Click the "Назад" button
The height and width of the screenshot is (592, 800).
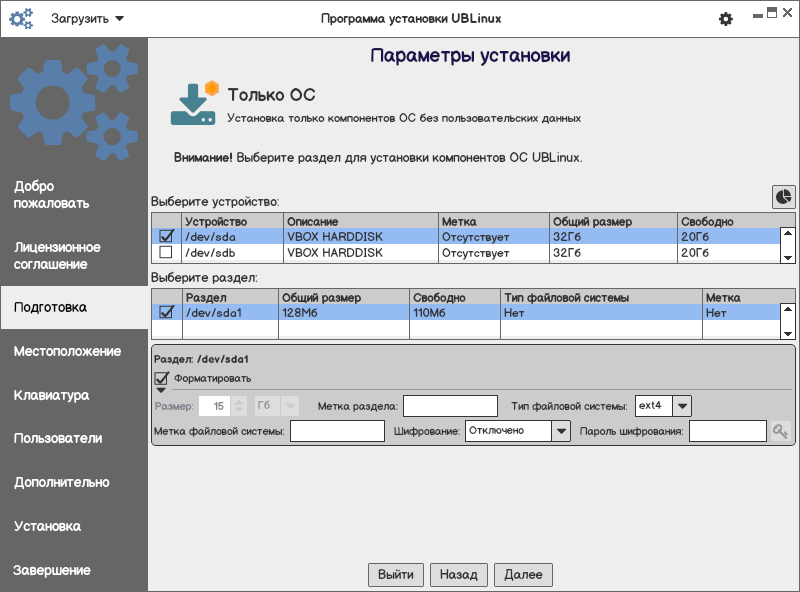(x=459, y=575)
